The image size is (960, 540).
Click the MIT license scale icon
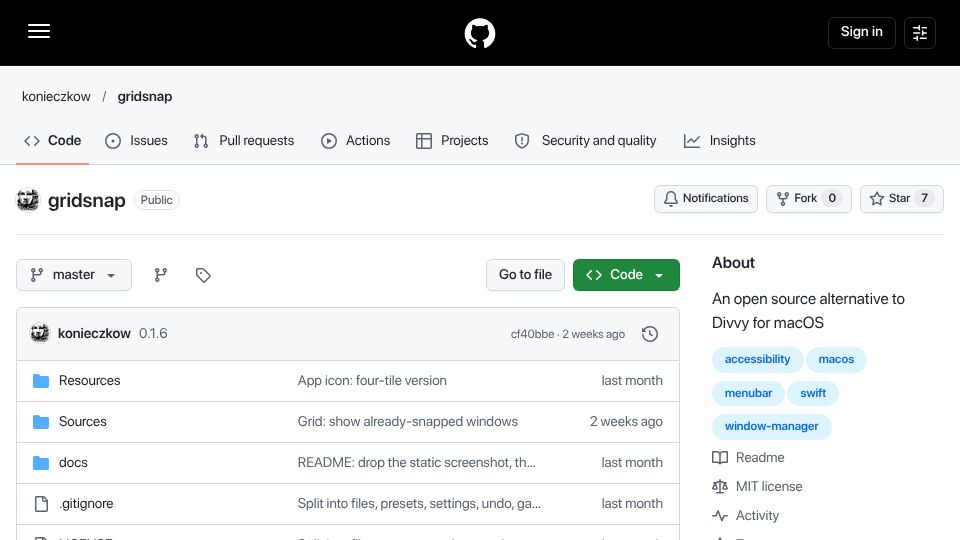click(720, 487)
